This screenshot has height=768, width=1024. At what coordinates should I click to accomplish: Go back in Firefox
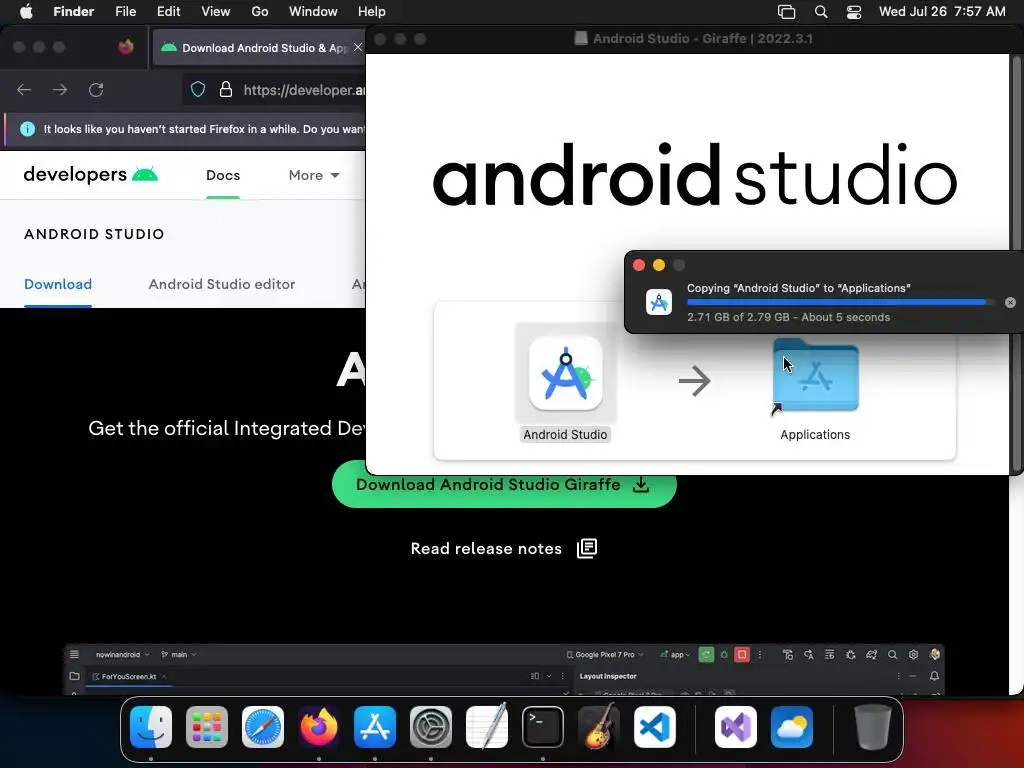(x=24, y=89)
